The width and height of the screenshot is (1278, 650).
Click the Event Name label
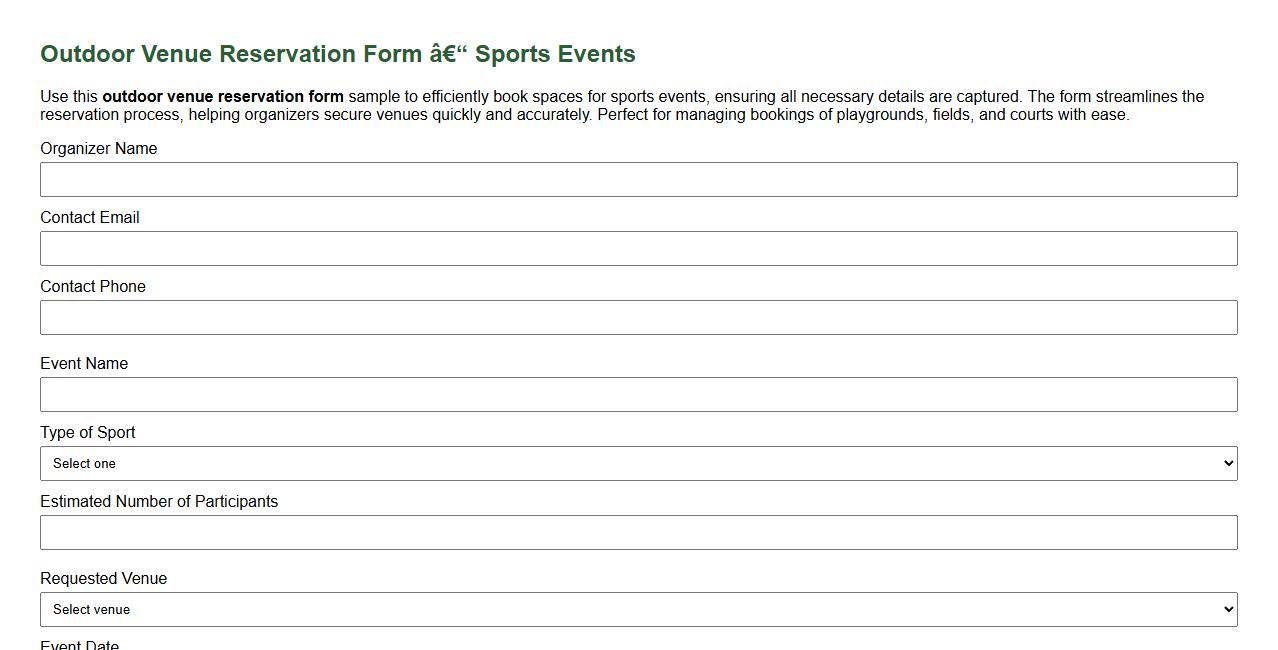(x=84, y=363)
